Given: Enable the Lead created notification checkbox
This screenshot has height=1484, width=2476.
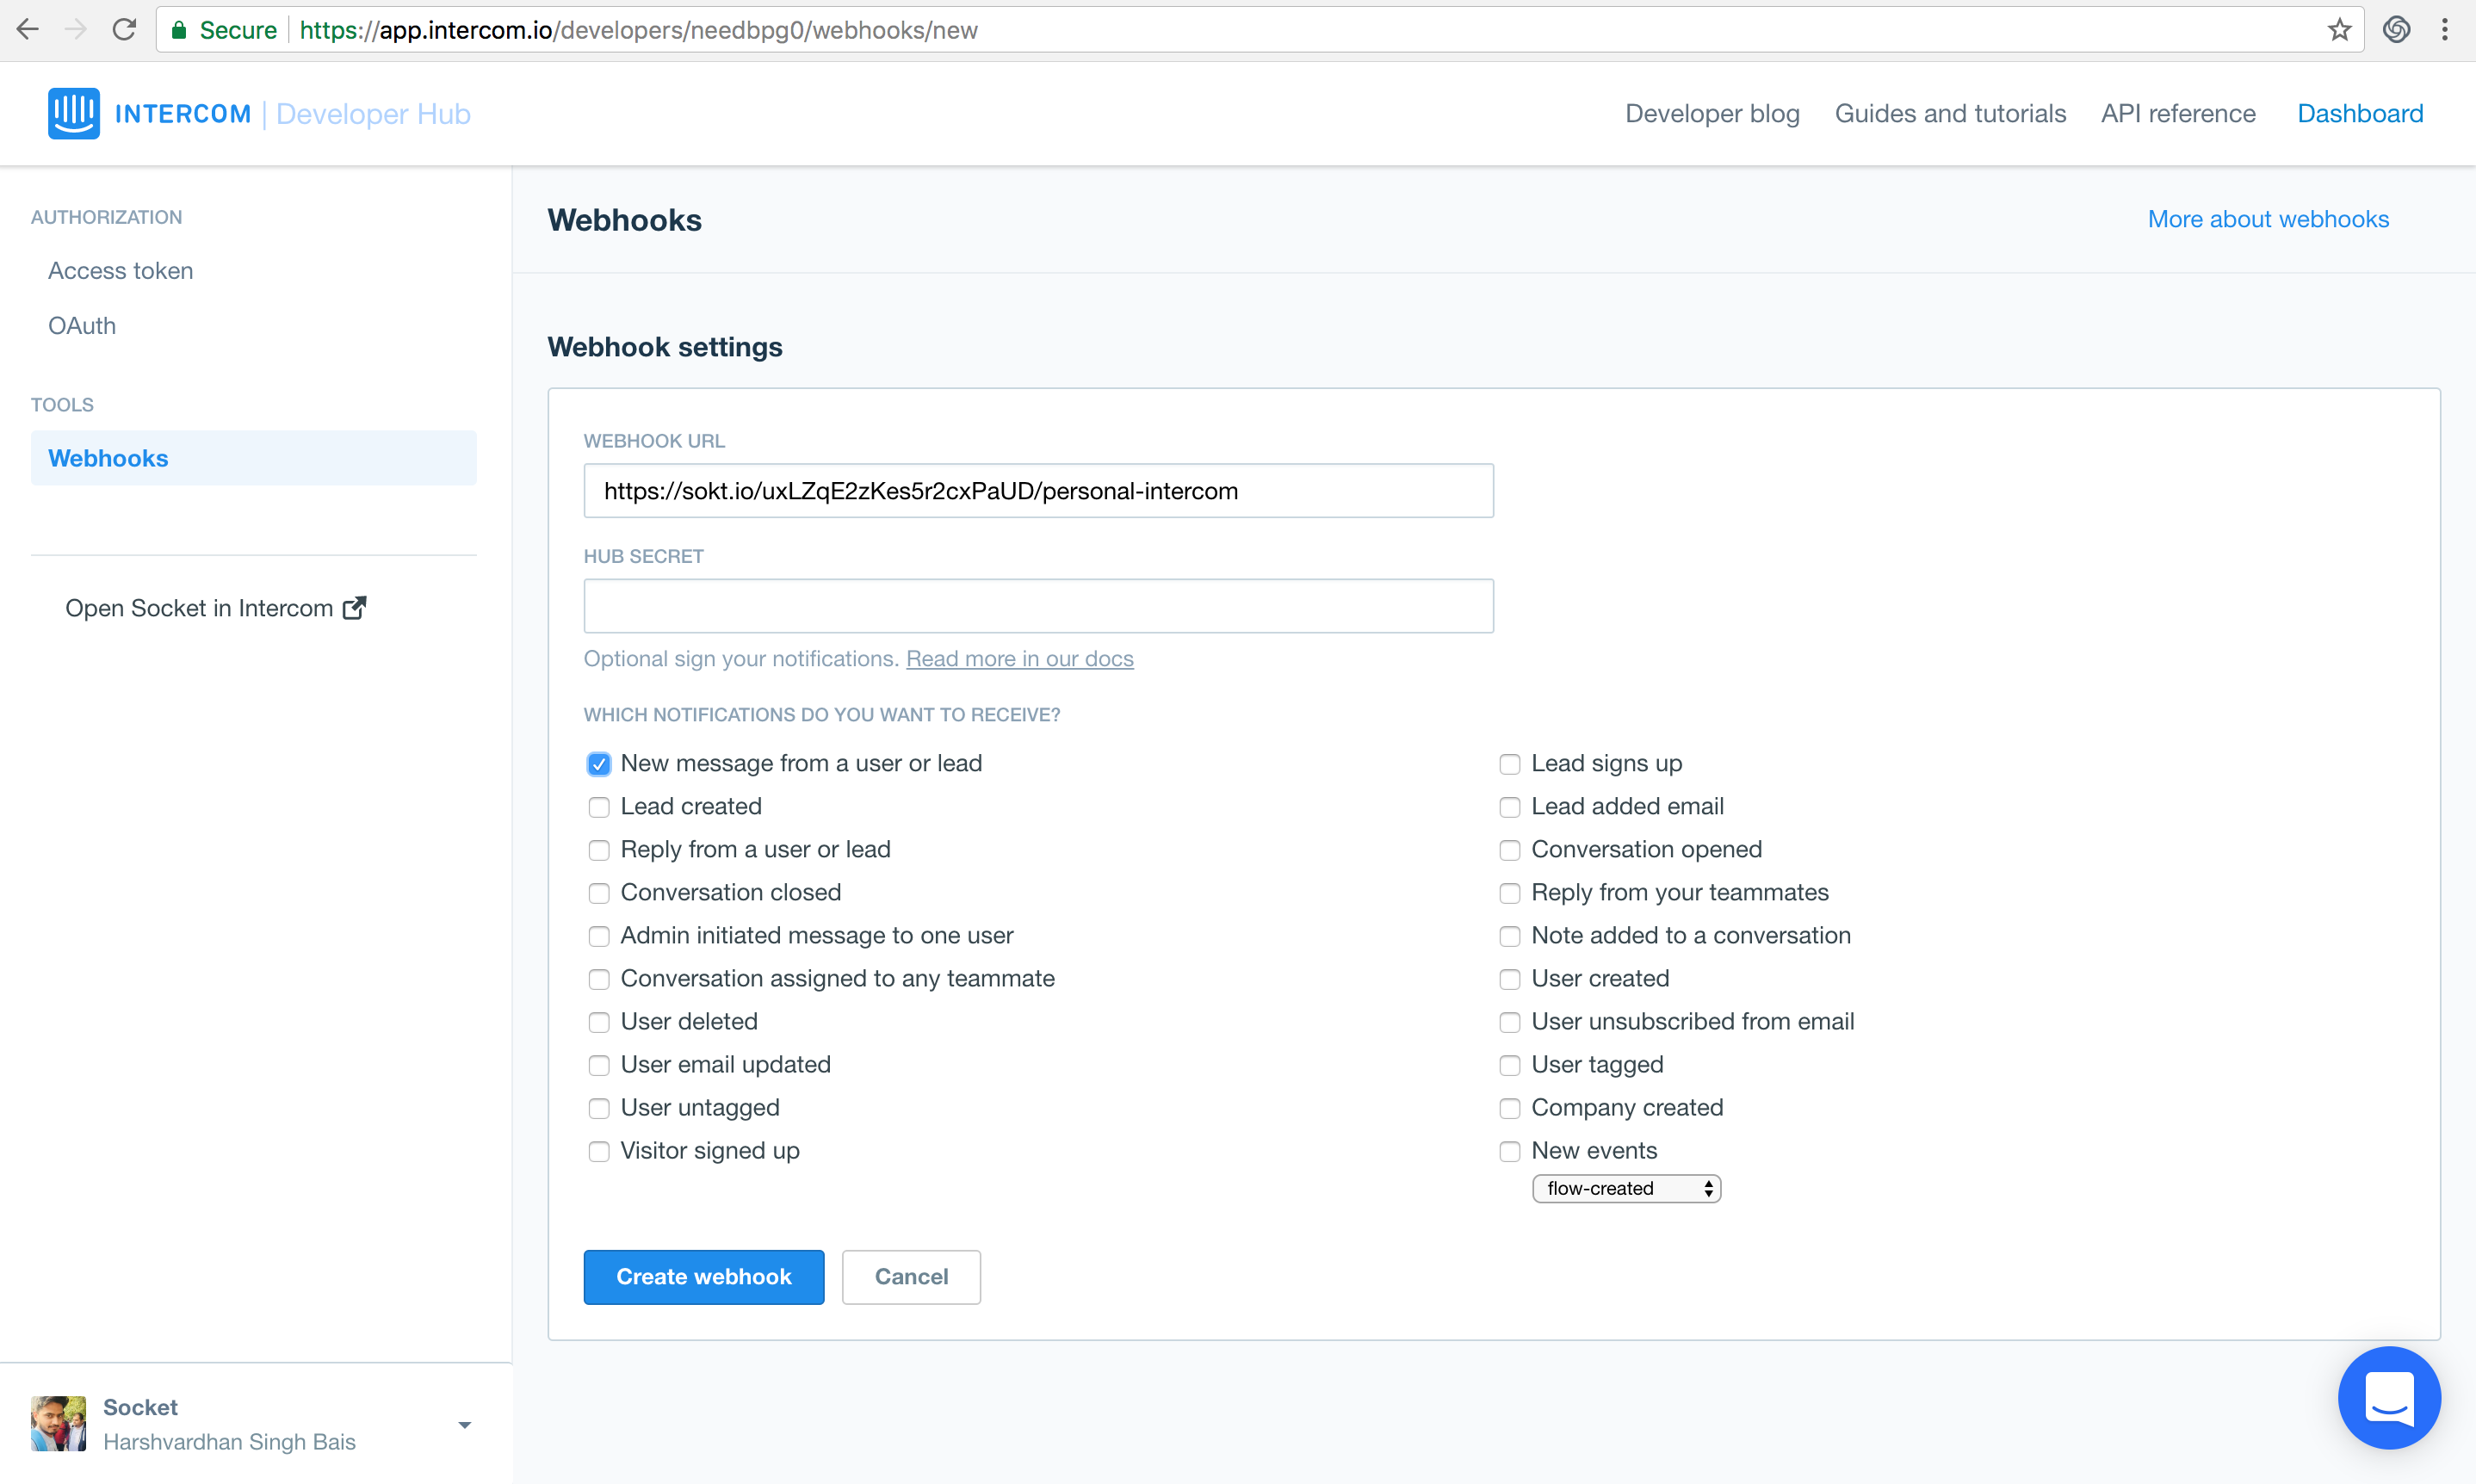Looking at the screenshot, I should coord(599,806).
